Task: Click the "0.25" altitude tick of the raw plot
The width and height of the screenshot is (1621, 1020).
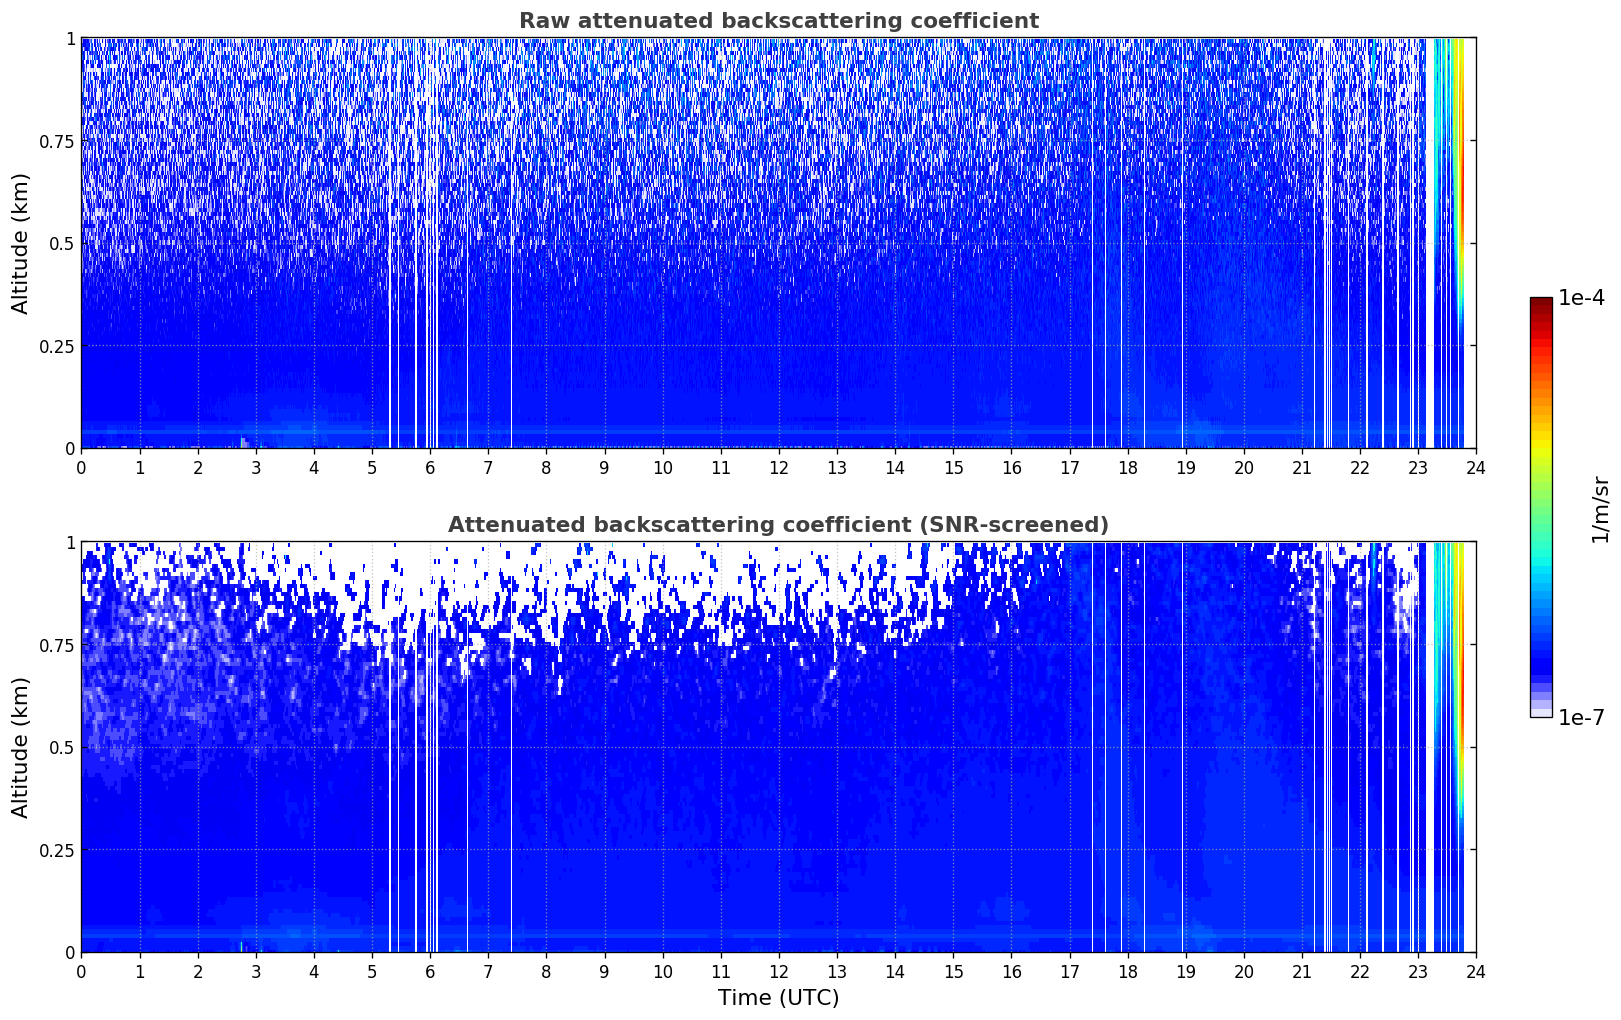Action: 57,346
